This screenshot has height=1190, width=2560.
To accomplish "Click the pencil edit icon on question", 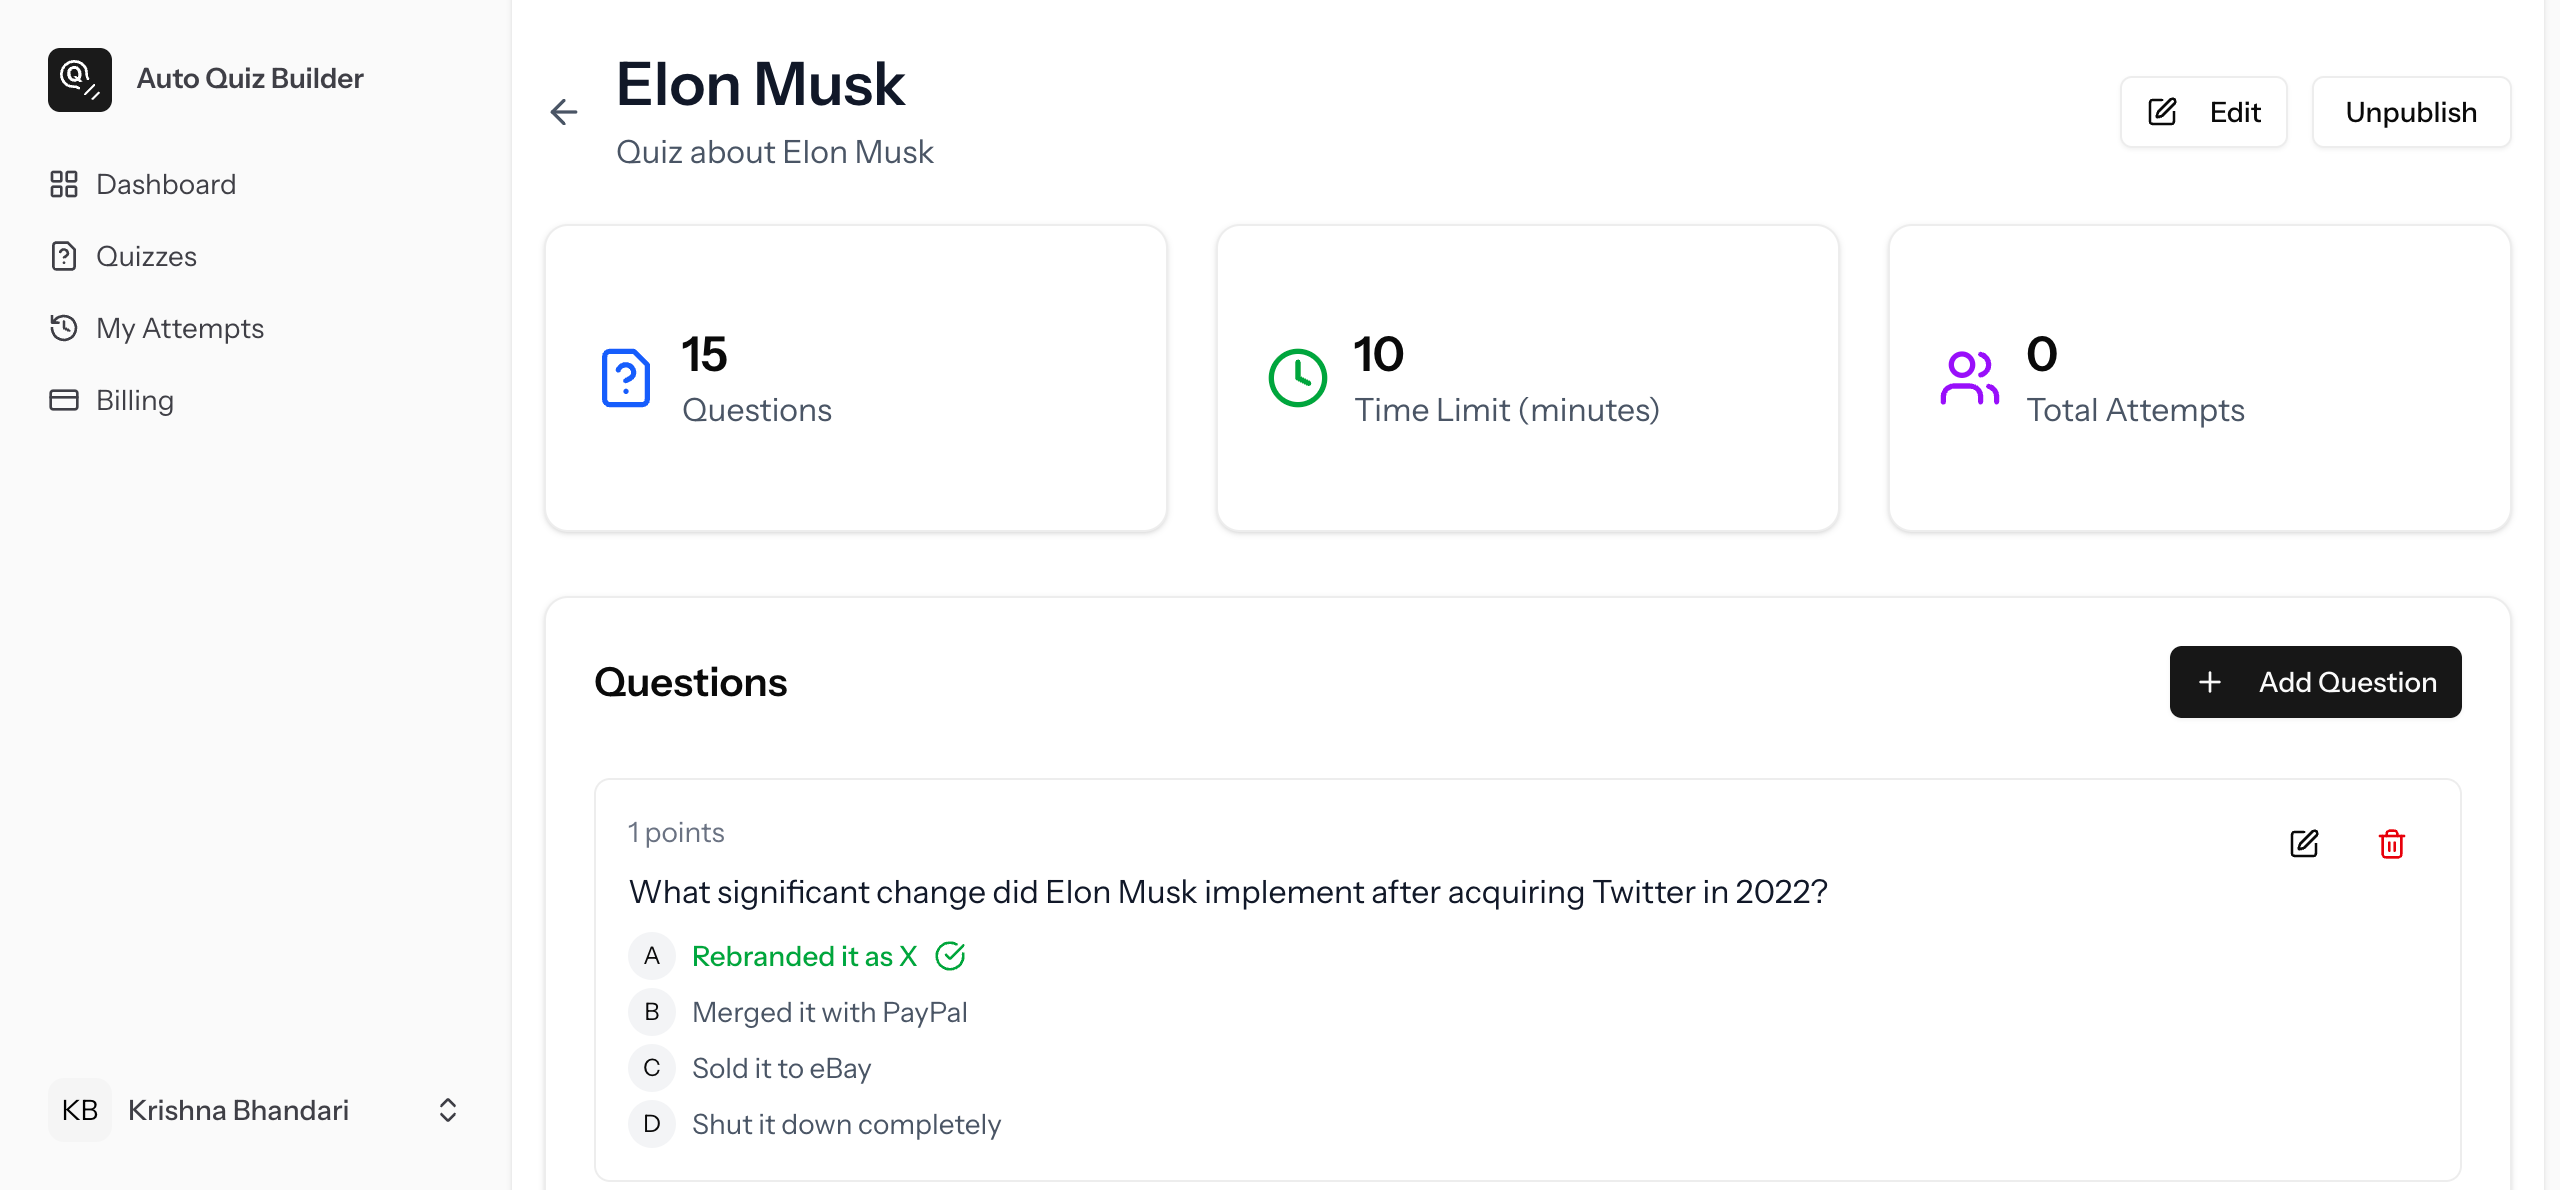I will (x=2304, y=844).
